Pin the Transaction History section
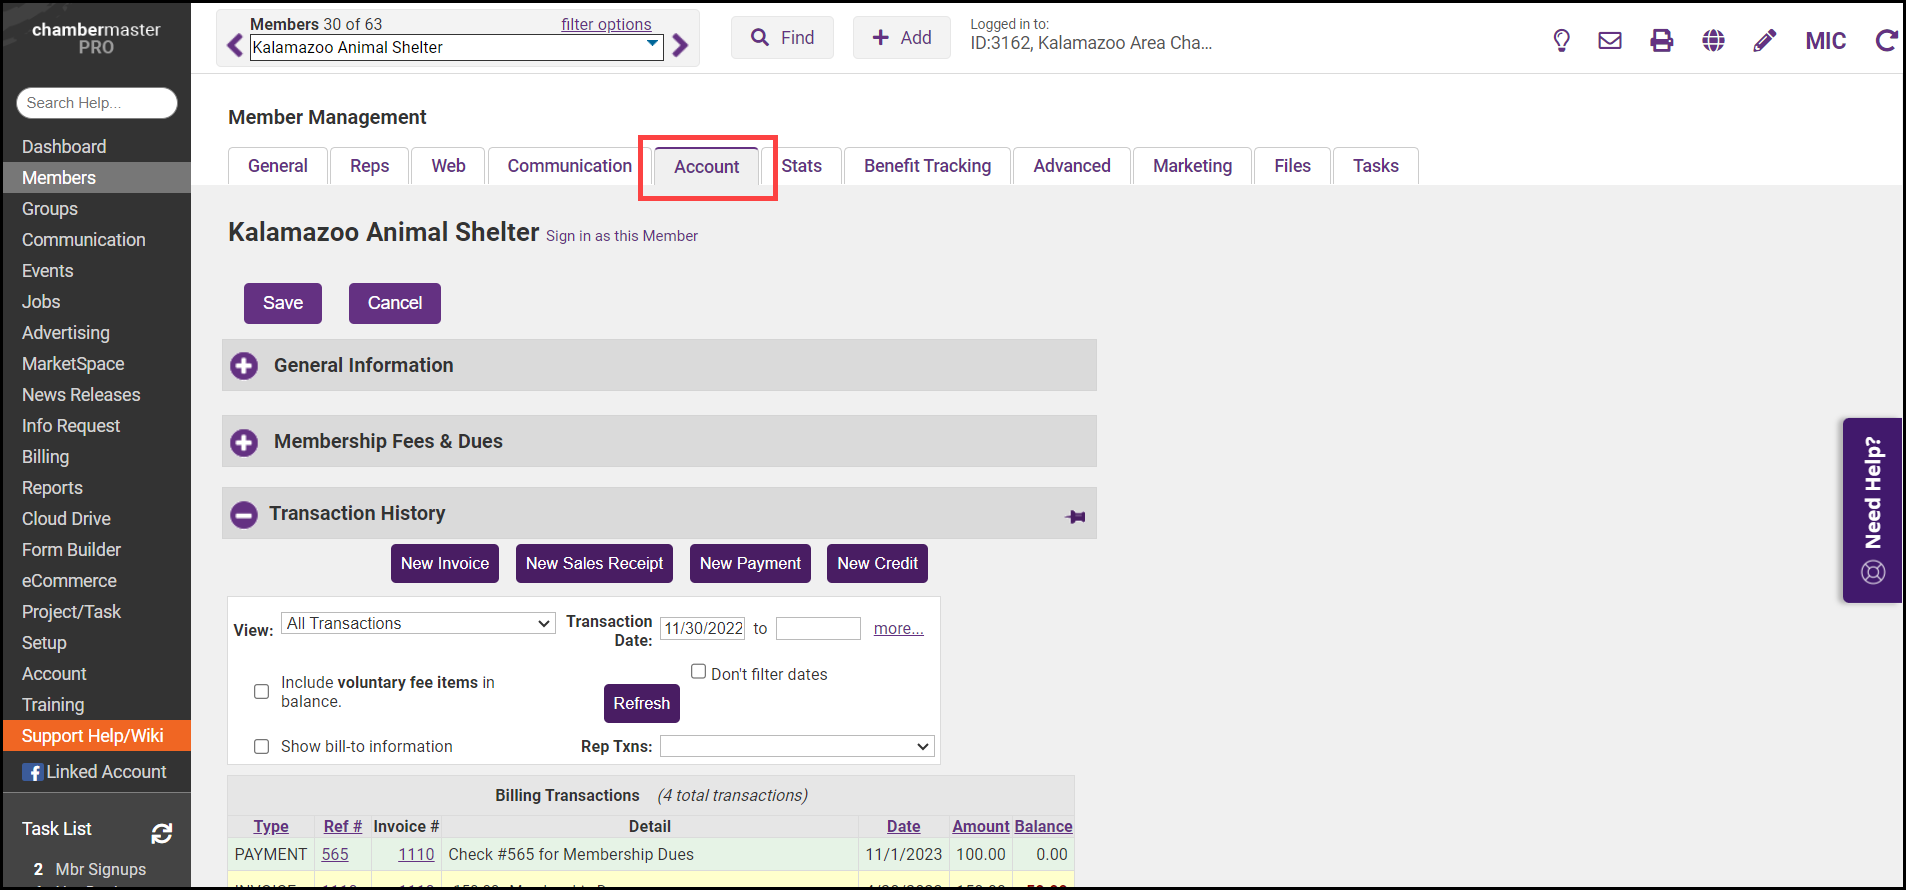 tap(1075, 517)
